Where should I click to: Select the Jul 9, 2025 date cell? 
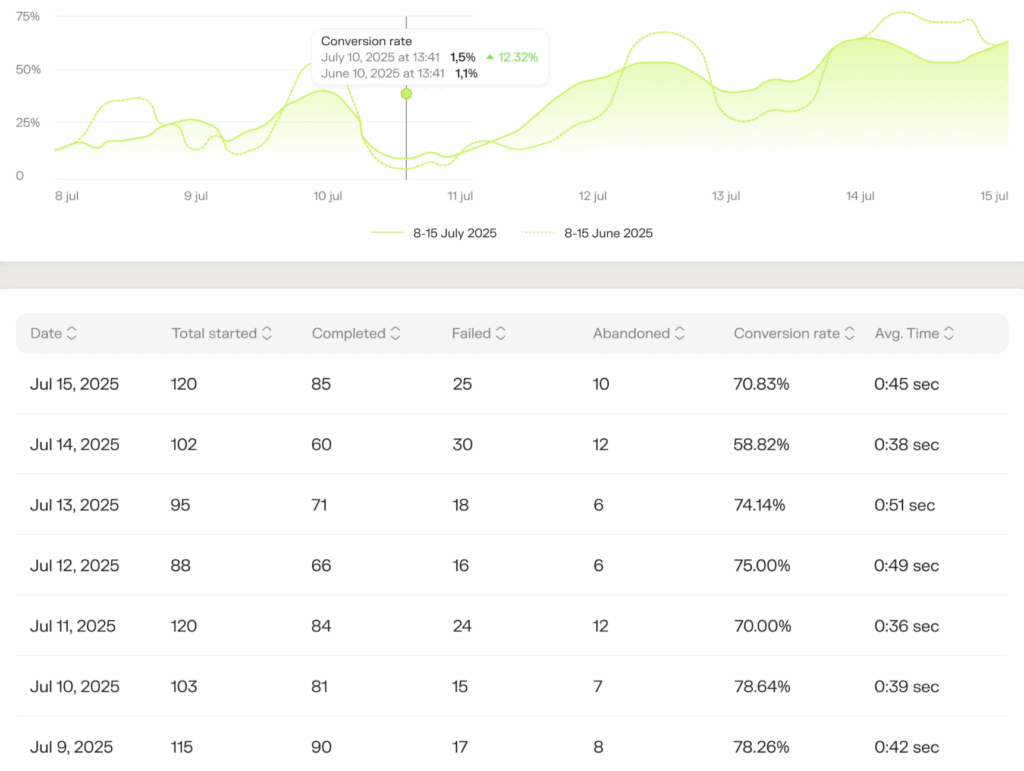(x=72, y=747)
